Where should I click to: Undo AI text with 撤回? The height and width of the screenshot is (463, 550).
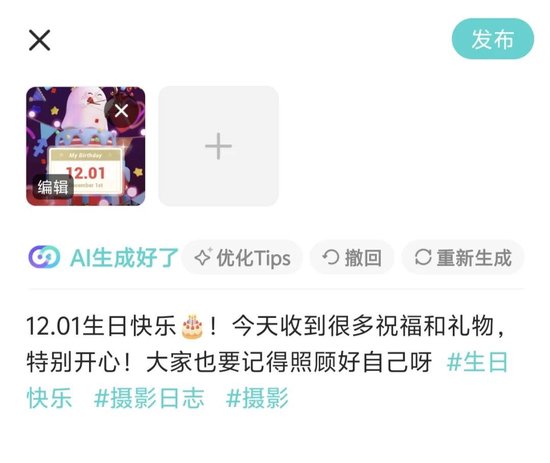[352, 258]
